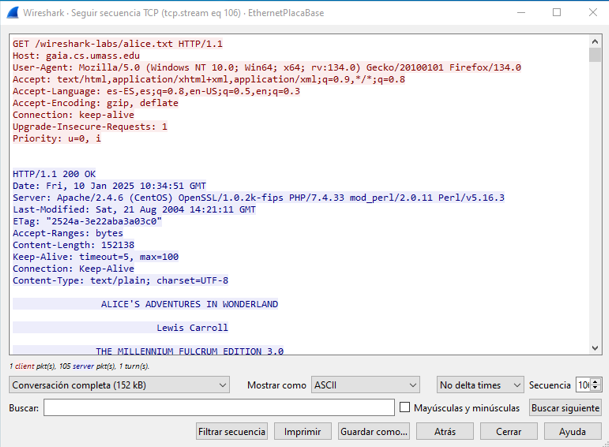Open Ayuda for this dialog
The height and width of the screenshot is (447, 609).
pyautogui.click(x=572, y=432)
